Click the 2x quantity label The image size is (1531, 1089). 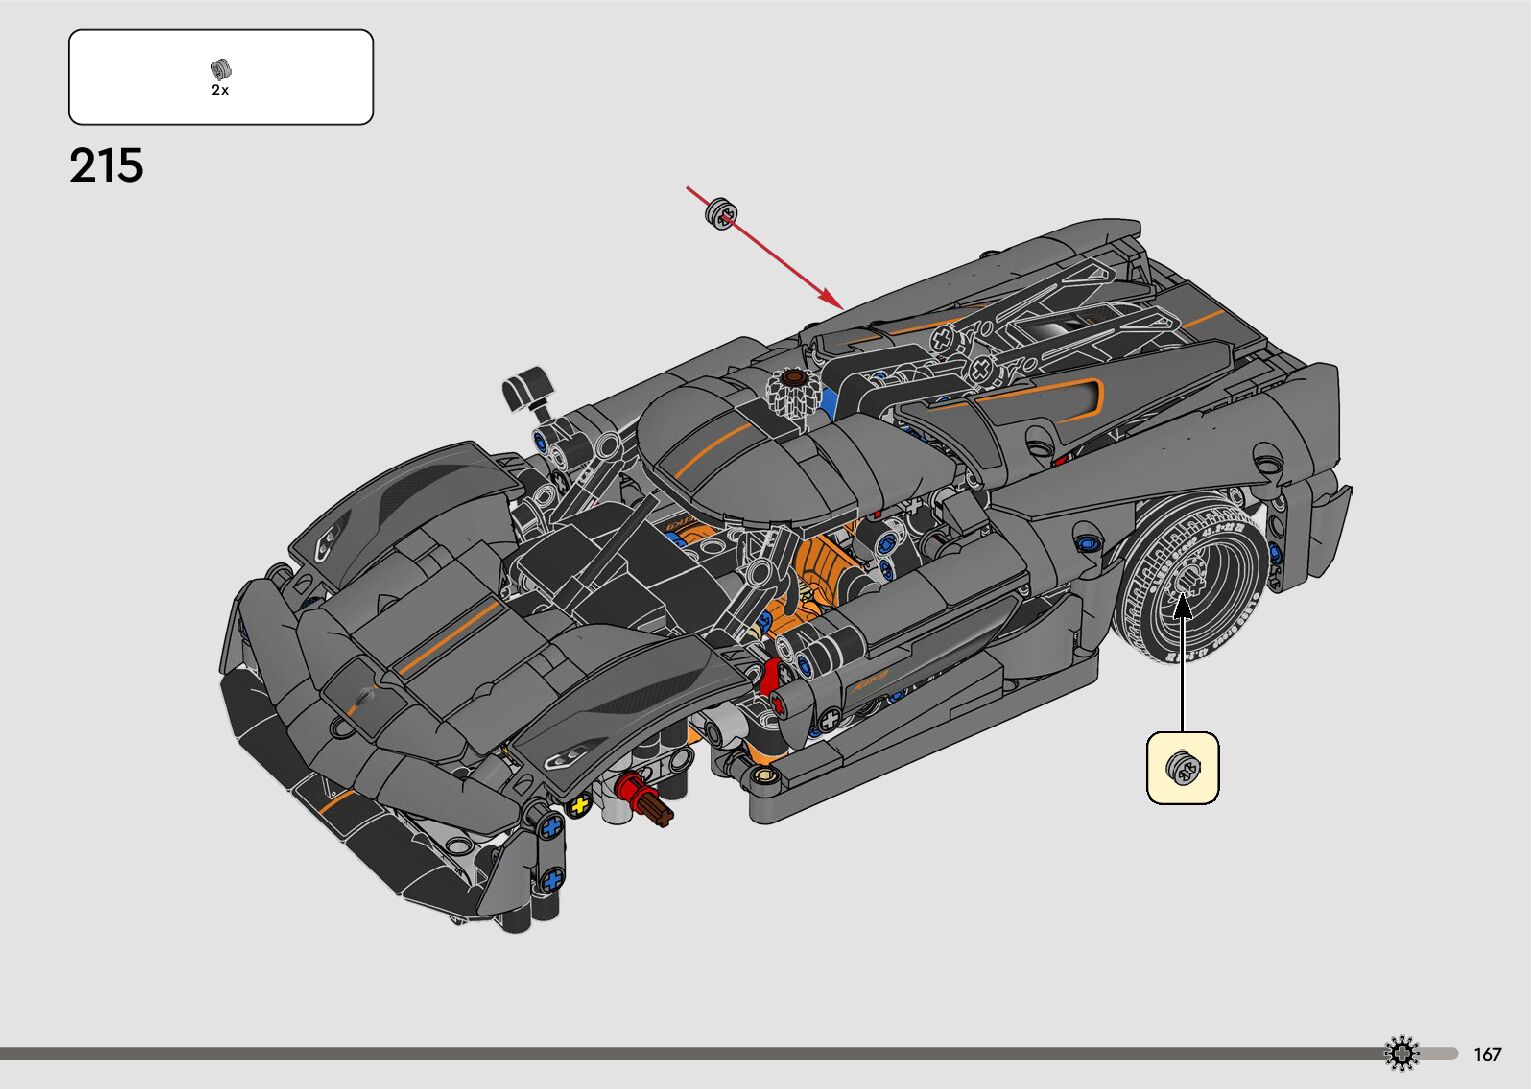point(220,90)
